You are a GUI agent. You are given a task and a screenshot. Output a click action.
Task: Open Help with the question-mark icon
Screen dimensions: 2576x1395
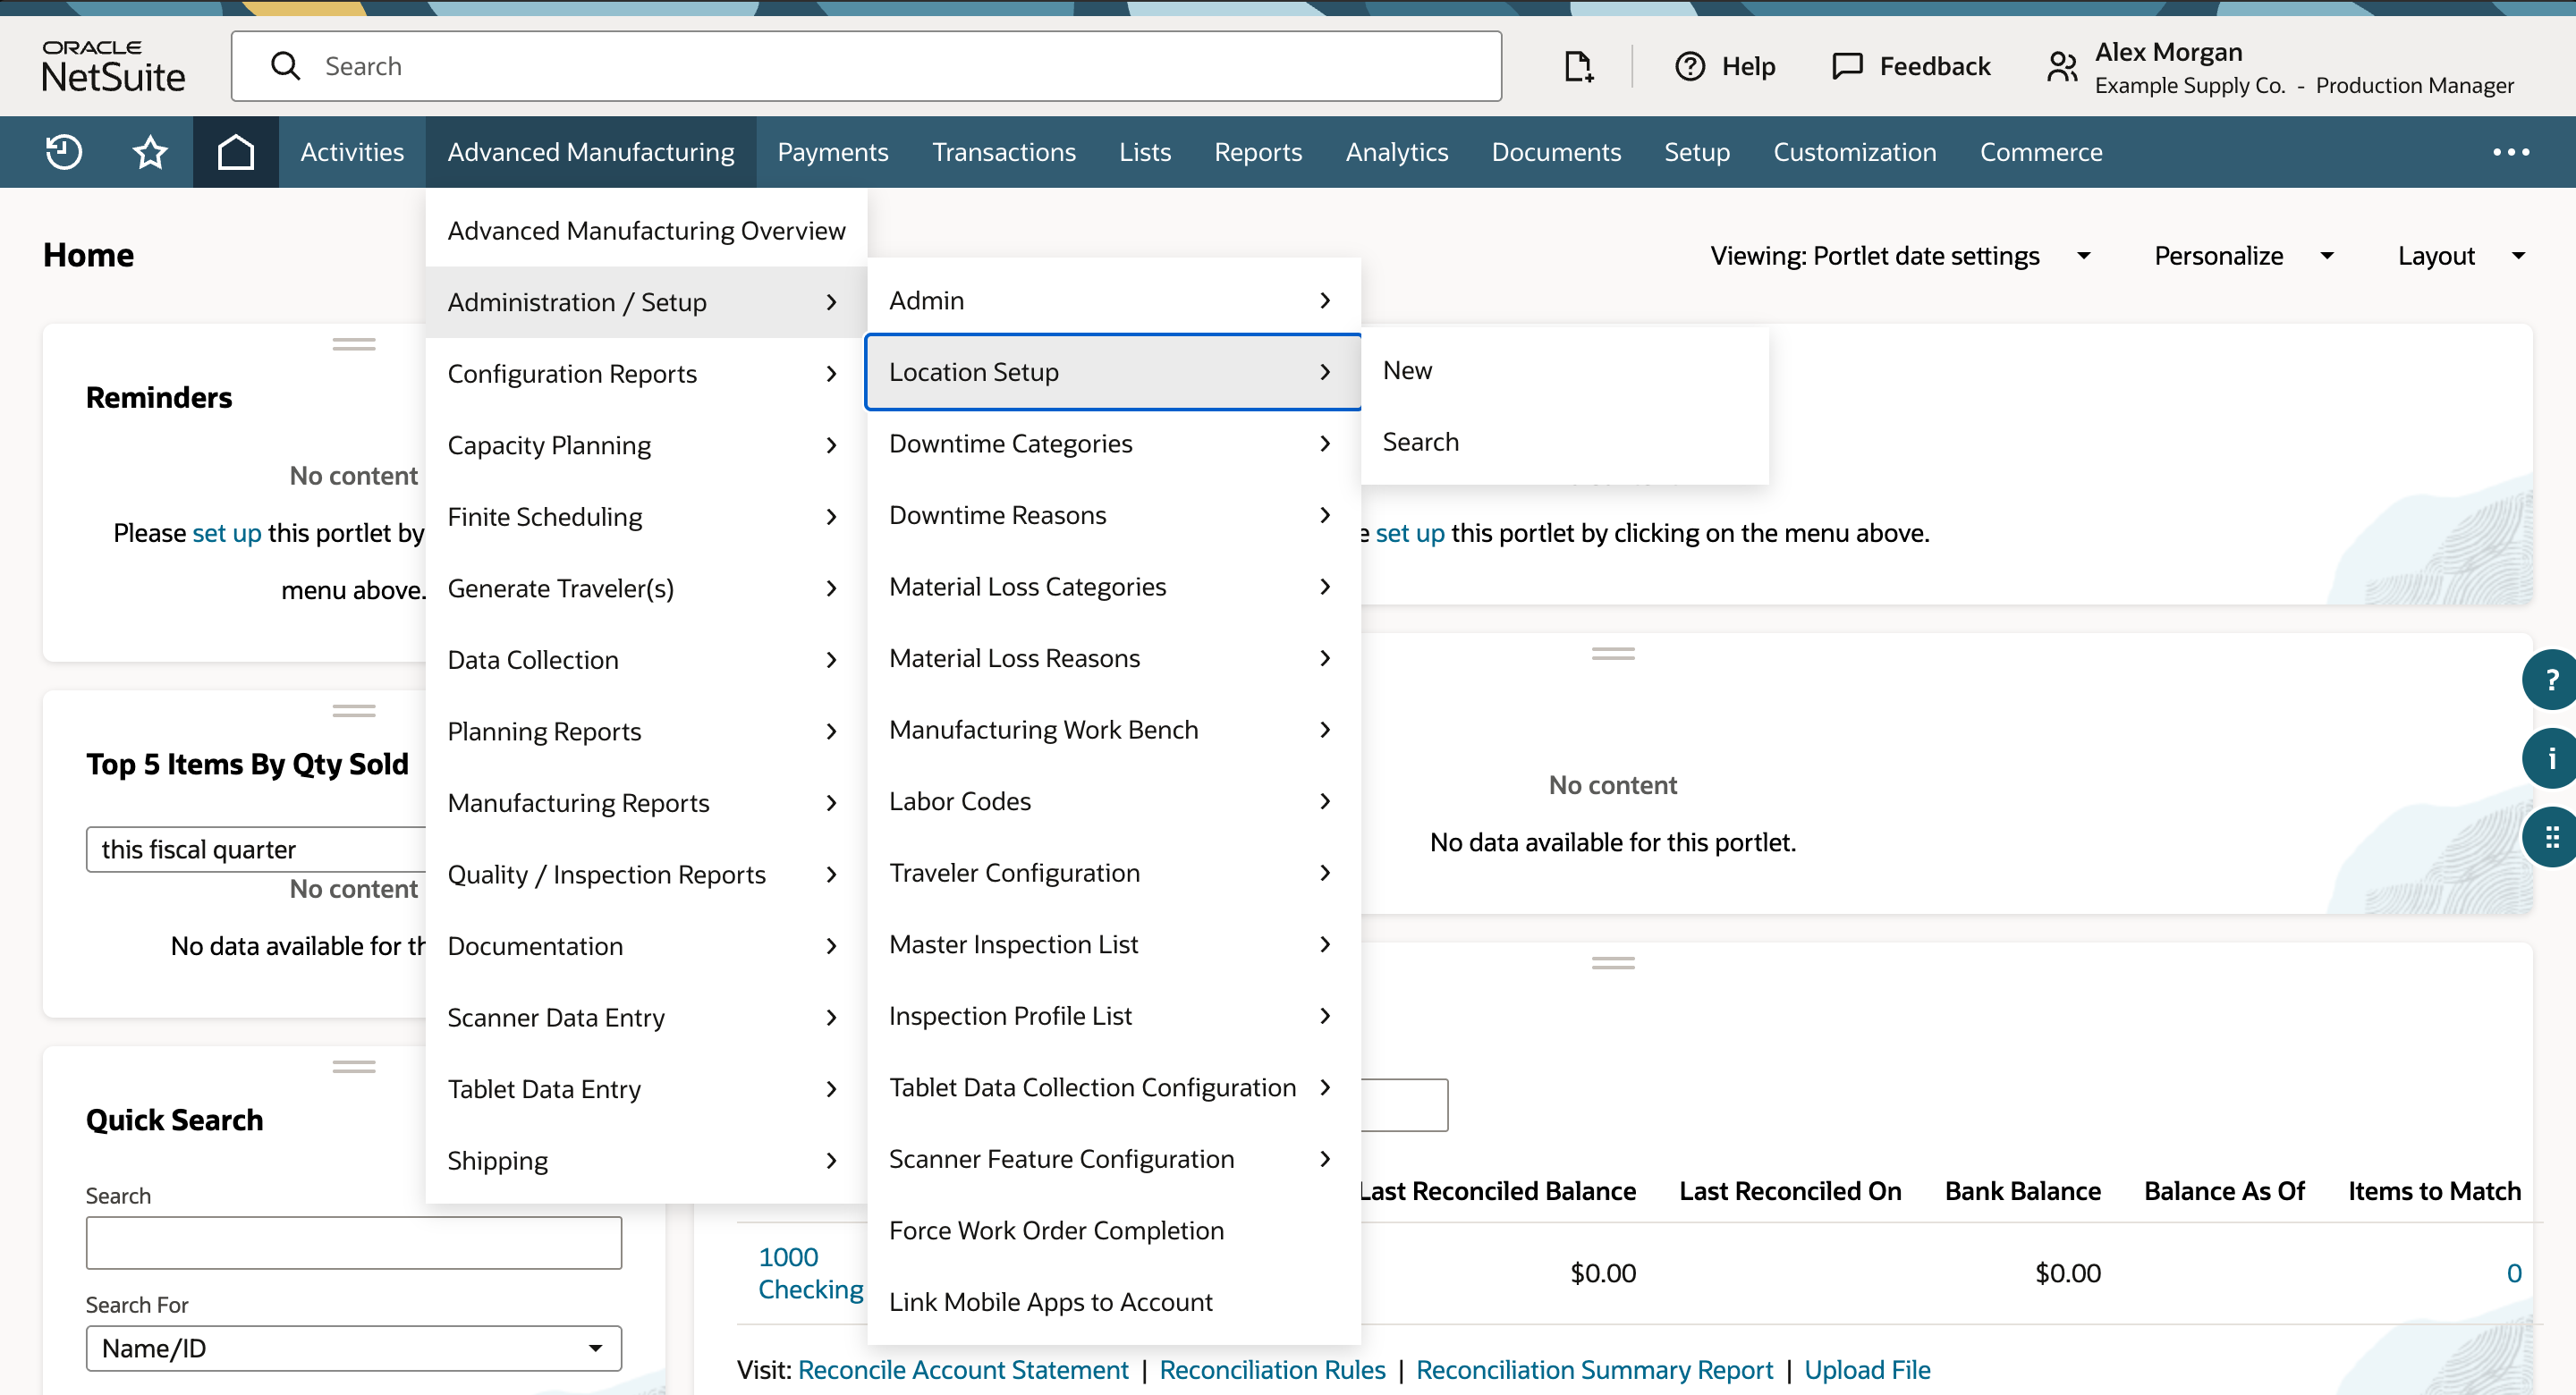[1690, 66]
